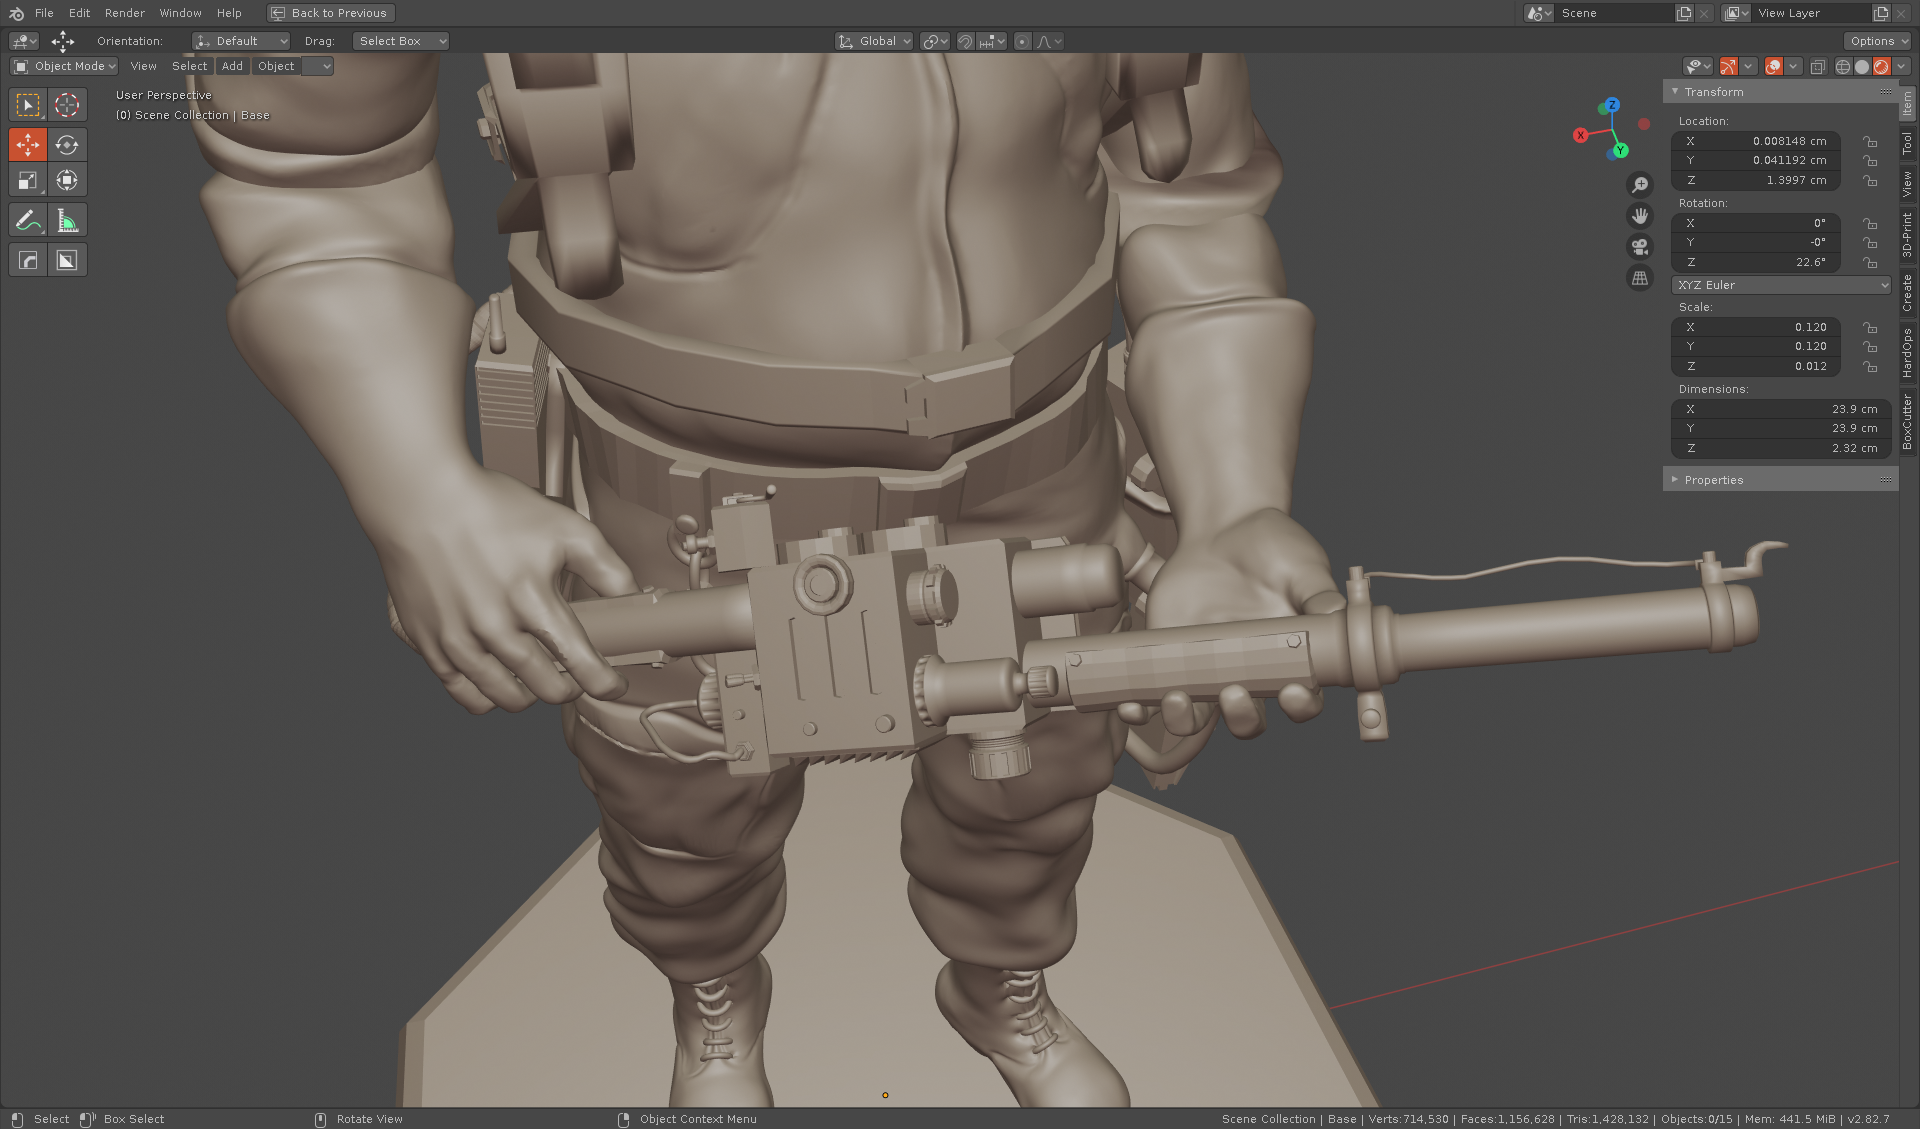Enable Toggle X-Ray in the viewport header
The image size is (1920, 1129).
click(1818, 66)
